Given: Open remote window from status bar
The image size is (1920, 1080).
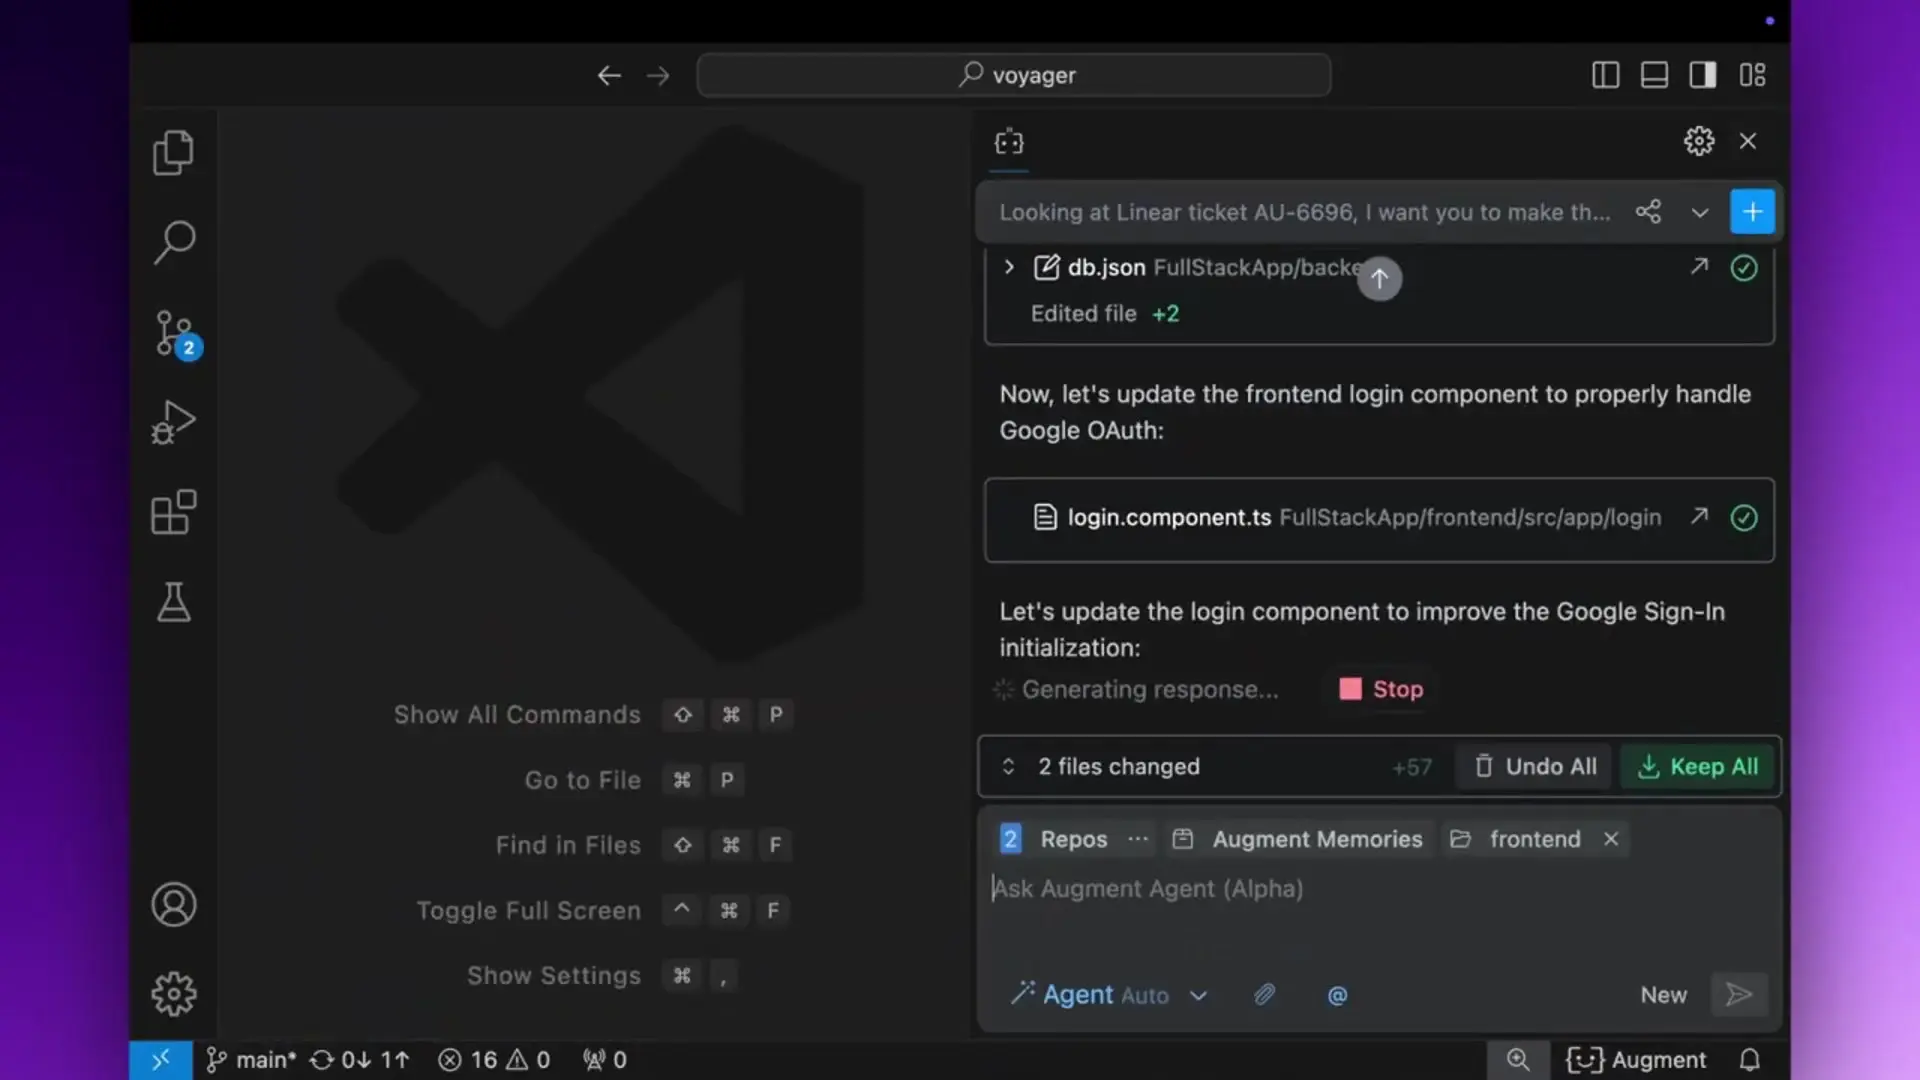Looking at the screenshot, I should 160,1060.
